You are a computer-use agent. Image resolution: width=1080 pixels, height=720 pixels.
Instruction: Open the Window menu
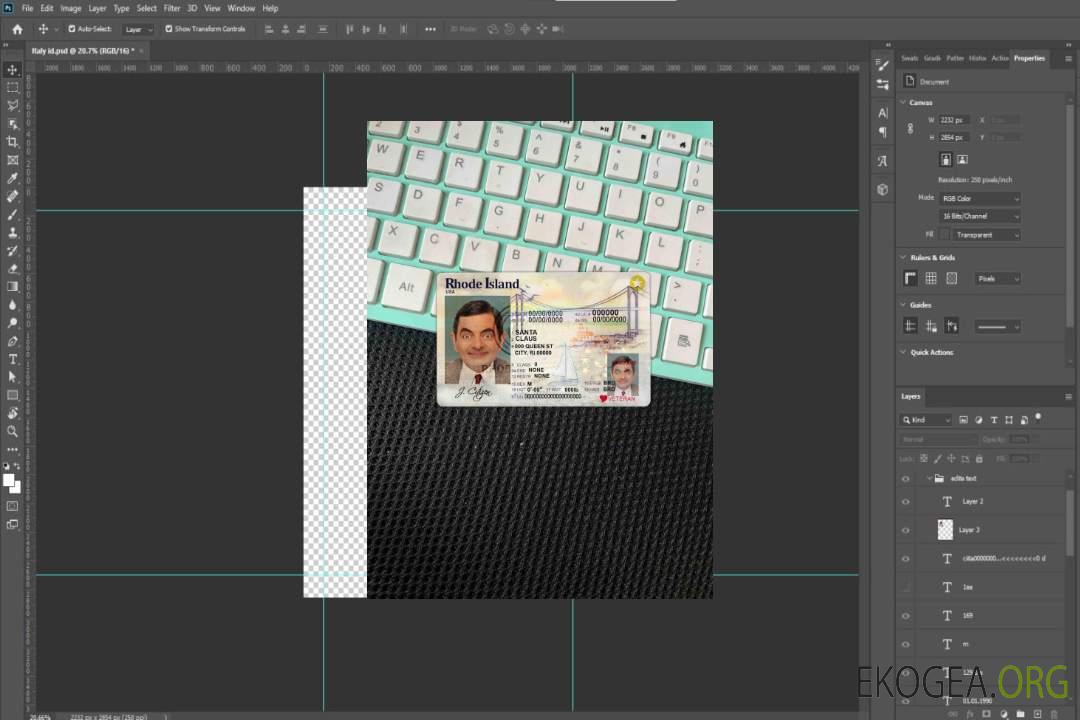click(241, 8)
